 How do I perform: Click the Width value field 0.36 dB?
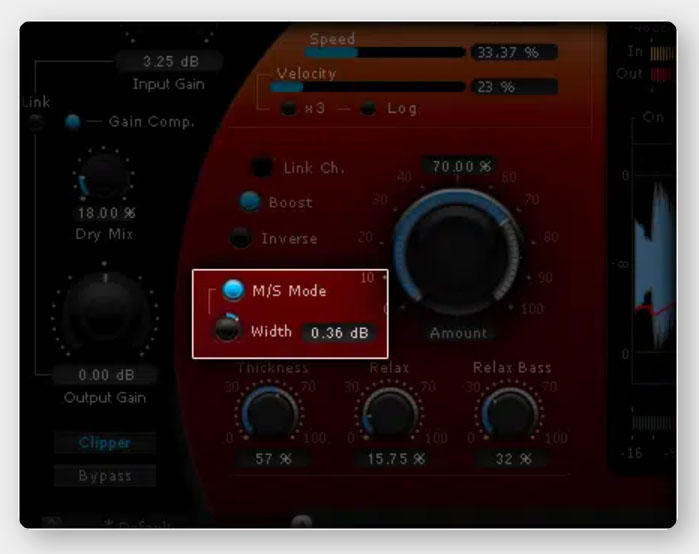[x=339, y=332]
